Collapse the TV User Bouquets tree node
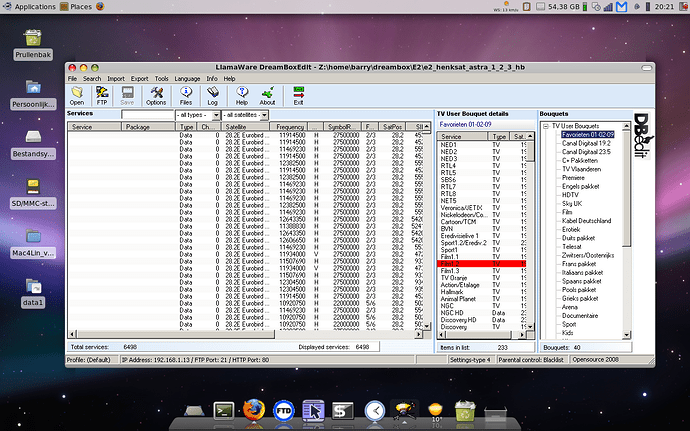 click(x=546, y=126)
